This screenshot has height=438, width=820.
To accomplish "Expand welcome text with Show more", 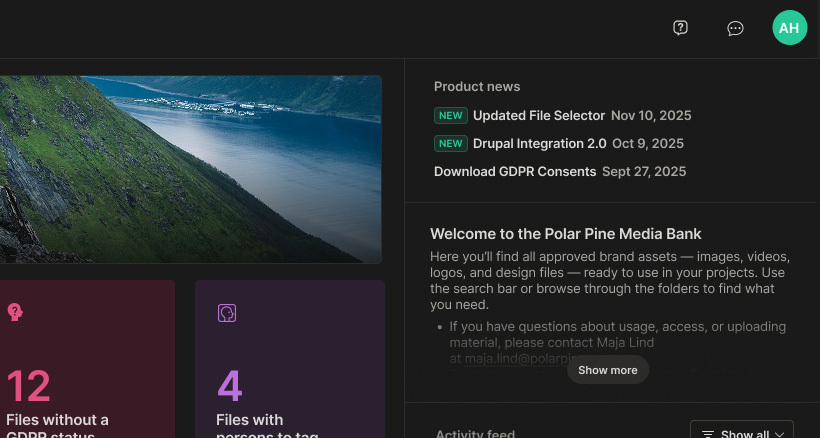I will click(607, 370).
